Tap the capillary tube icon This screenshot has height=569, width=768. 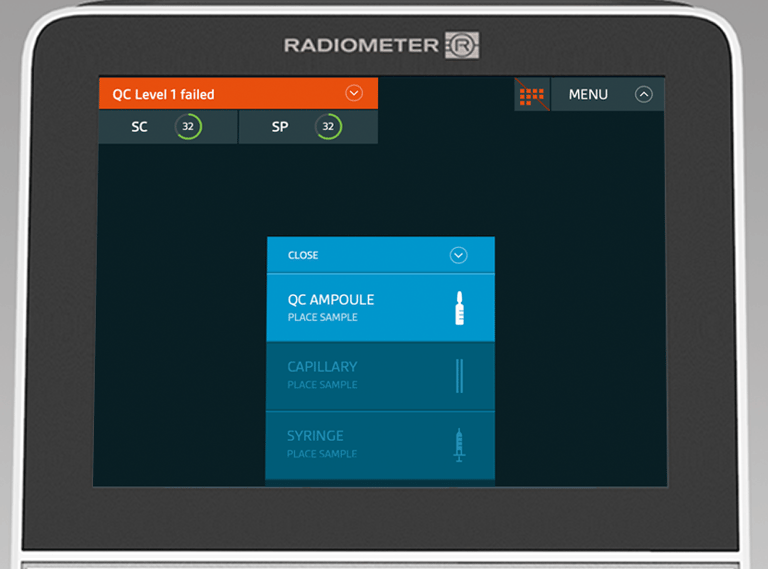(459, 376)
